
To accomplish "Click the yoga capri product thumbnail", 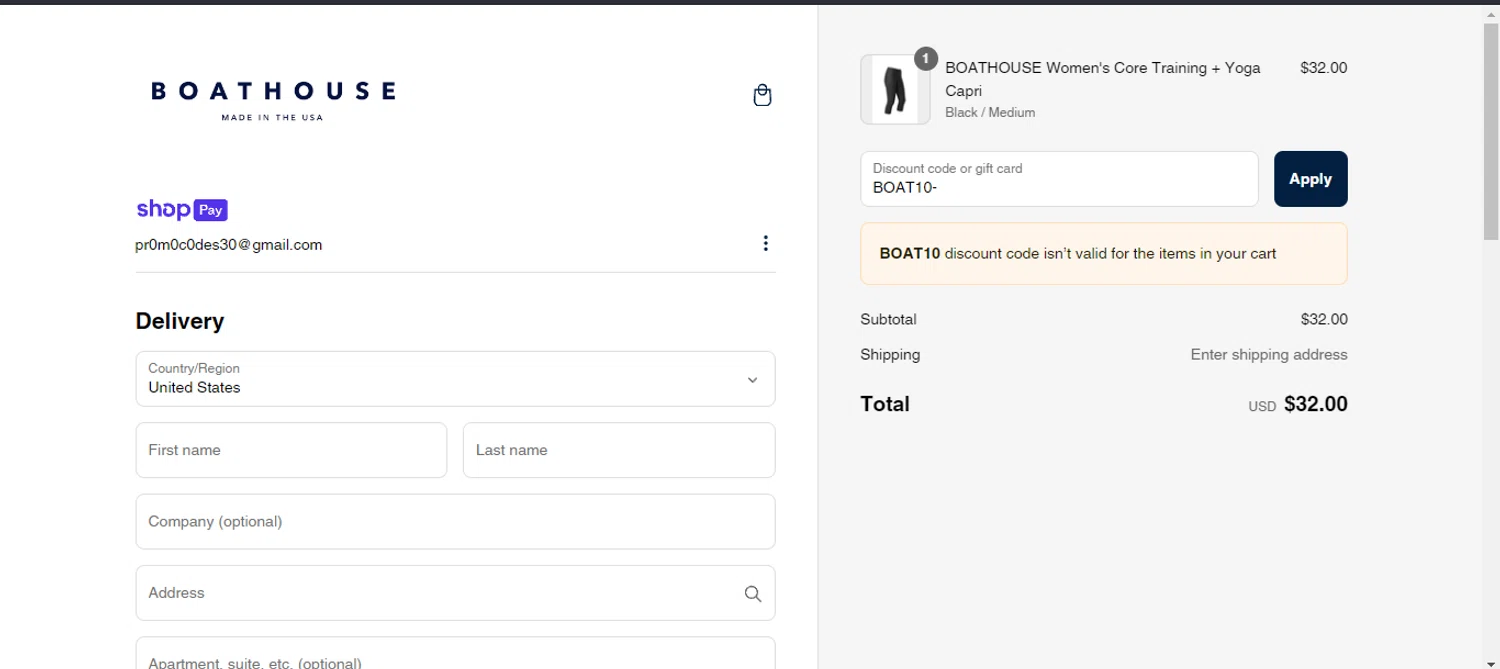I will tap(895, 90).
